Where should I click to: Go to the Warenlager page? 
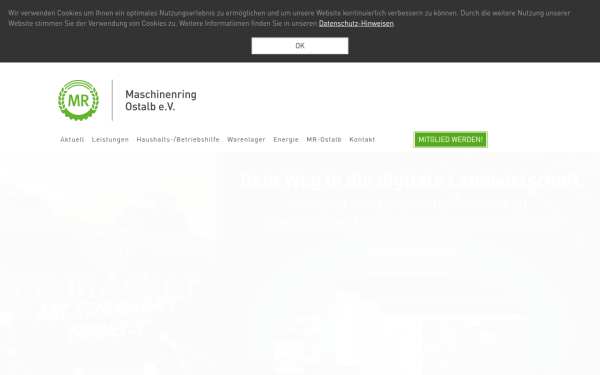(x=246, y=140)
